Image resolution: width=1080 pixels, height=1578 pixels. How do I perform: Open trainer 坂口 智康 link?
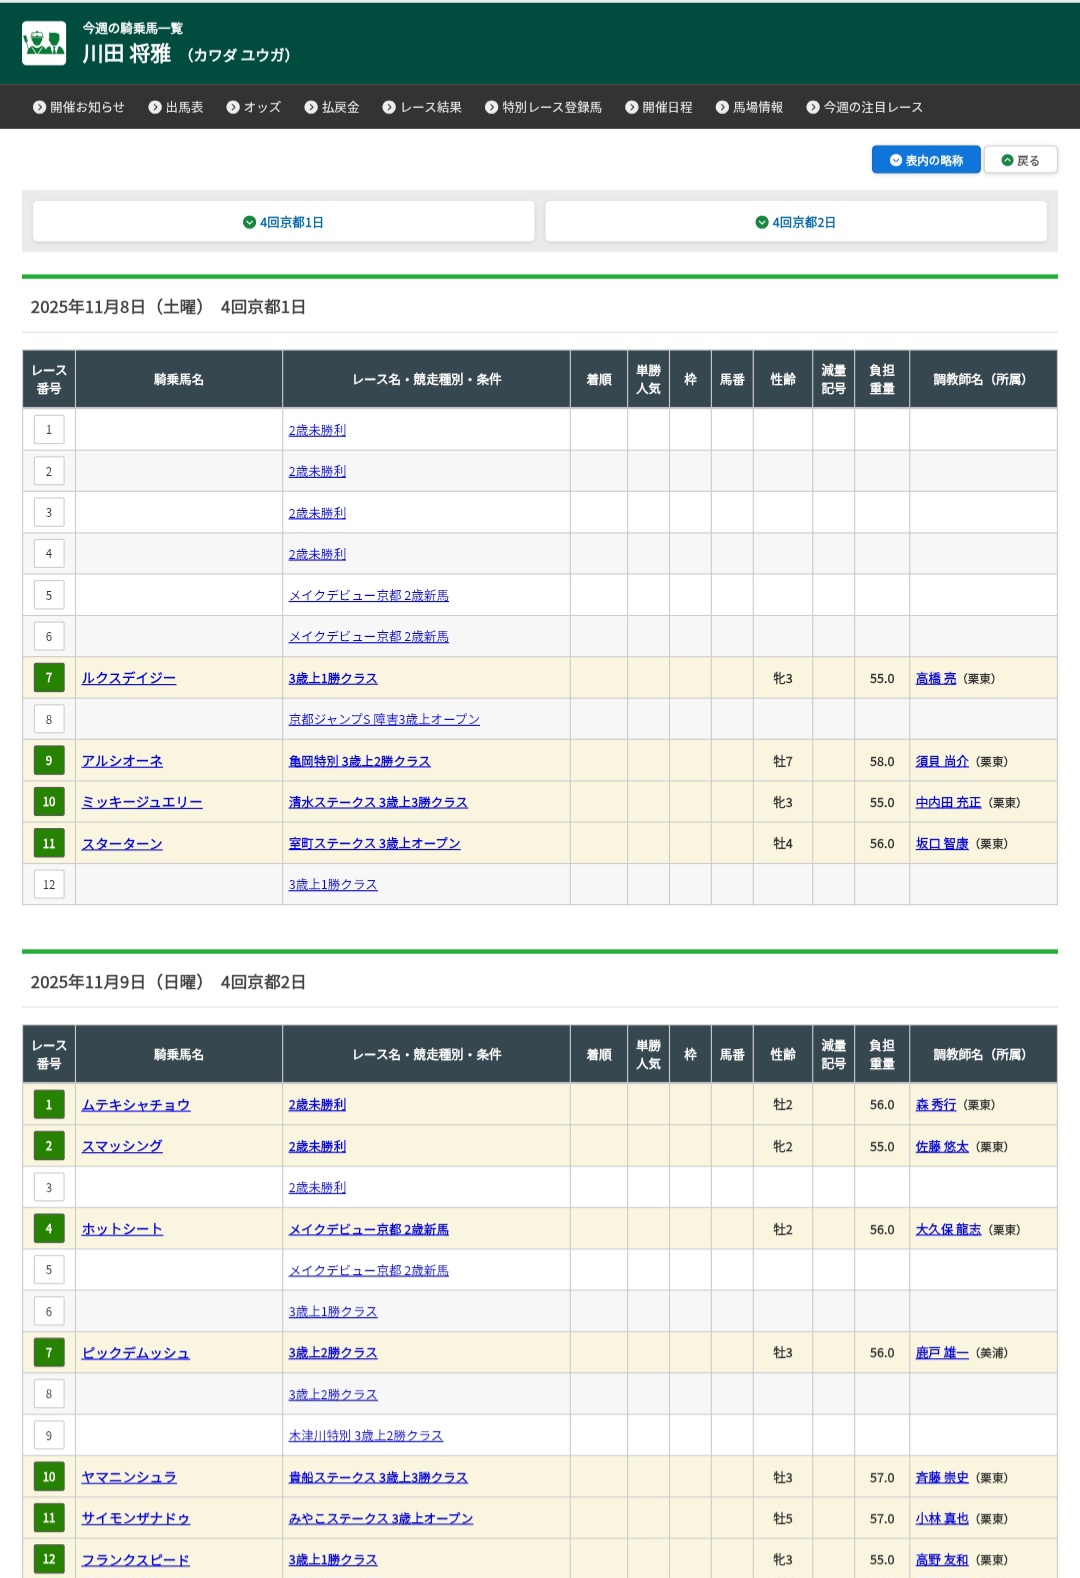click(942, 844)
